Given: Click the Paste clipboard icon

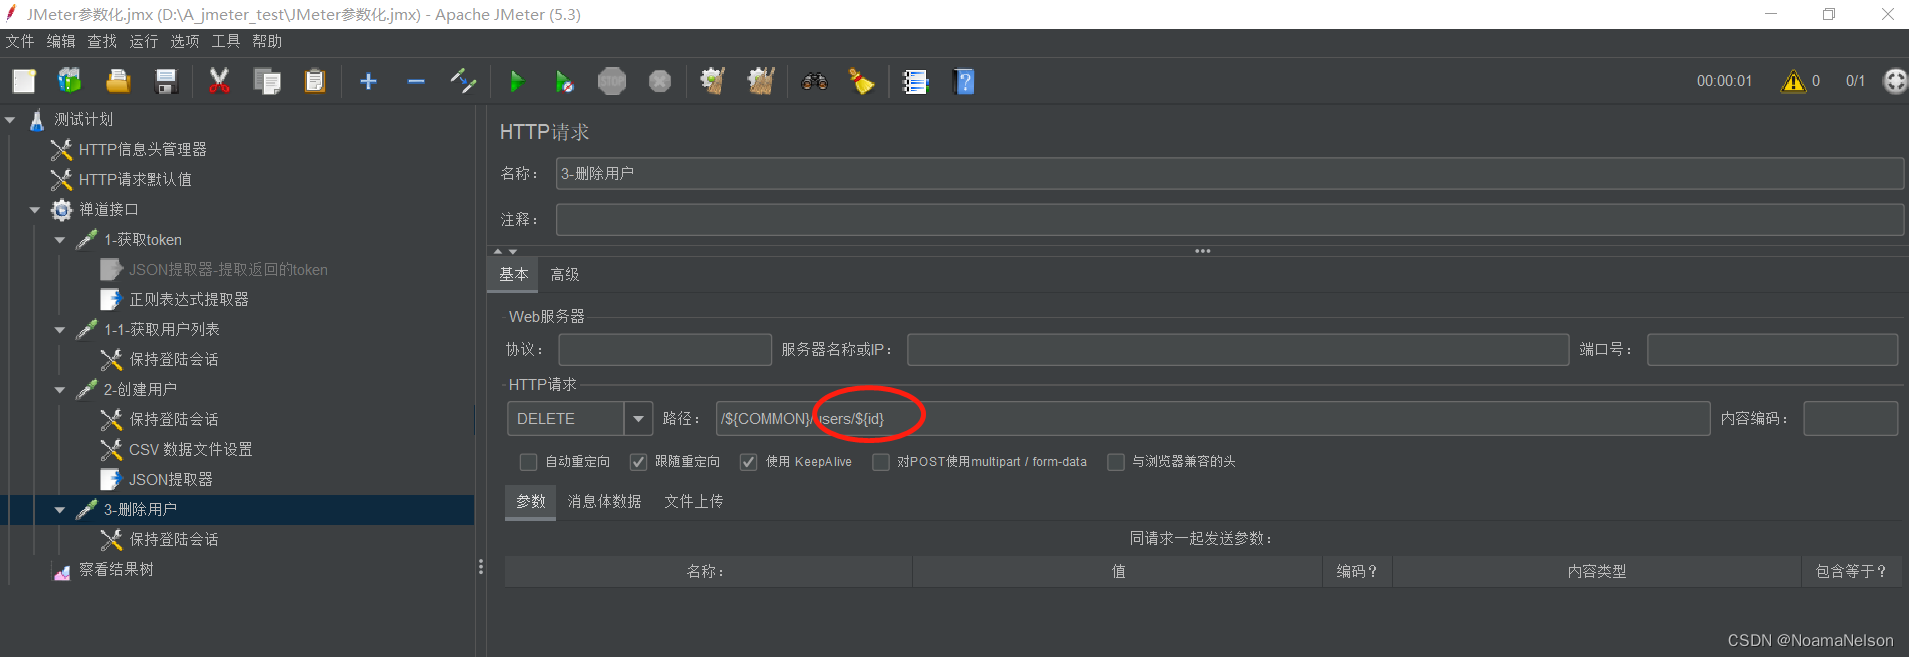Looking at the screenshot, I should pos(315,81).
